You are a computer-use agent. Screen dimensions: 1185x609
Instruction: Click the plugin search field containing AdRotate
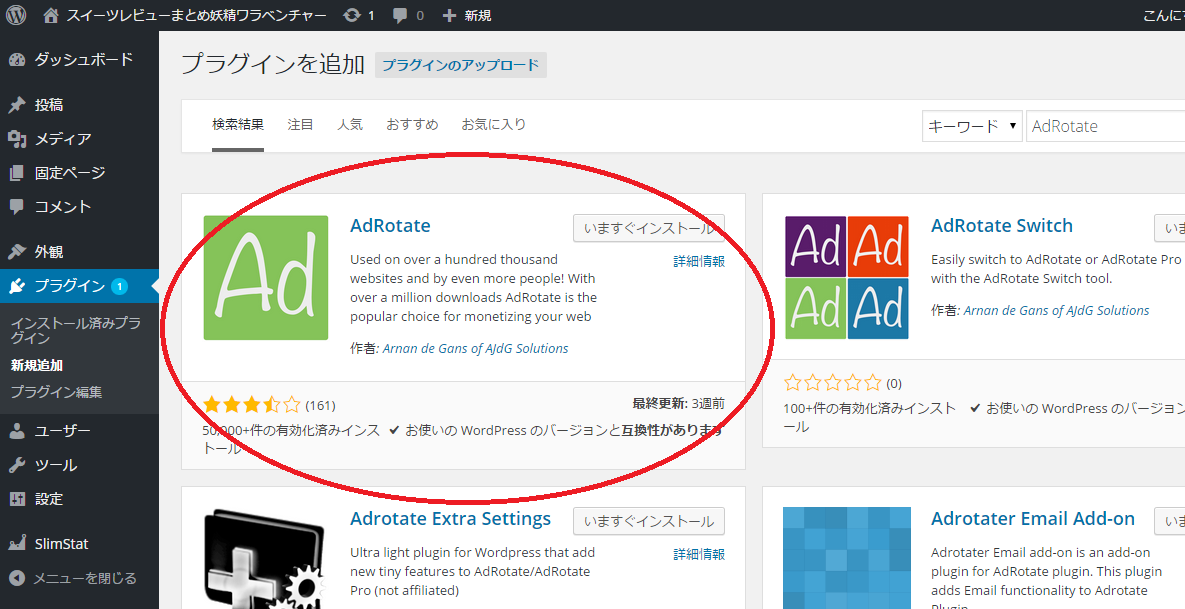pos(1106,126)
